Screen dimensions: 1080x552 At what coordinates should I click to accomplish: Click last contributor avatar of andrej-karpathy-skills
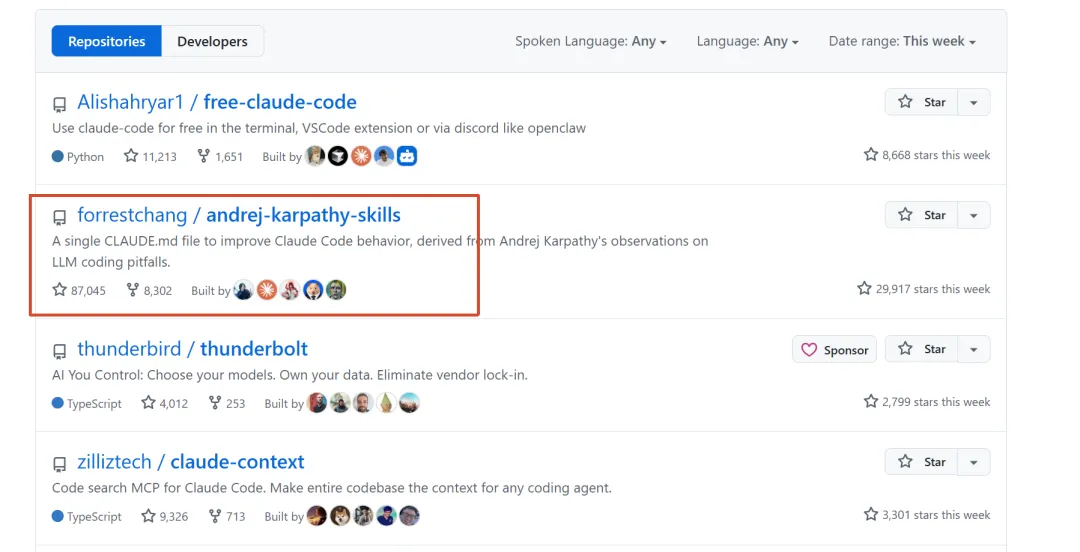(x=336, y=289)
